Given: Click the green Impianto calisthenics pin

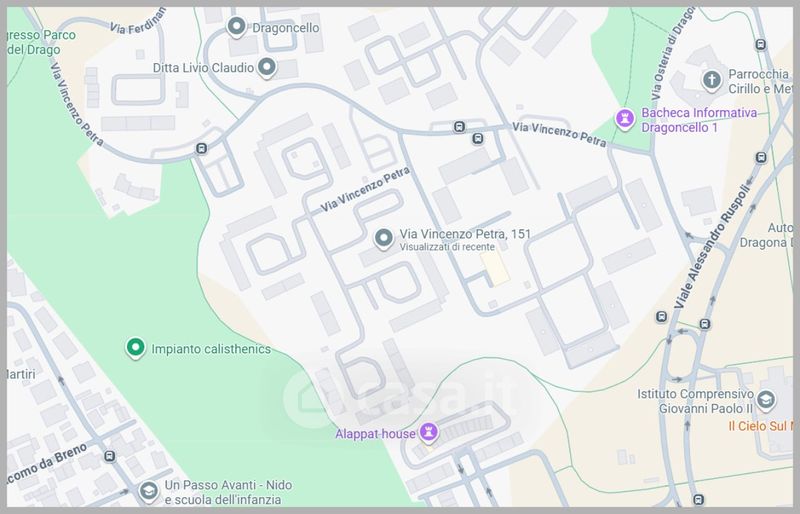Looking at the screenshot, I should click(135, 348).
